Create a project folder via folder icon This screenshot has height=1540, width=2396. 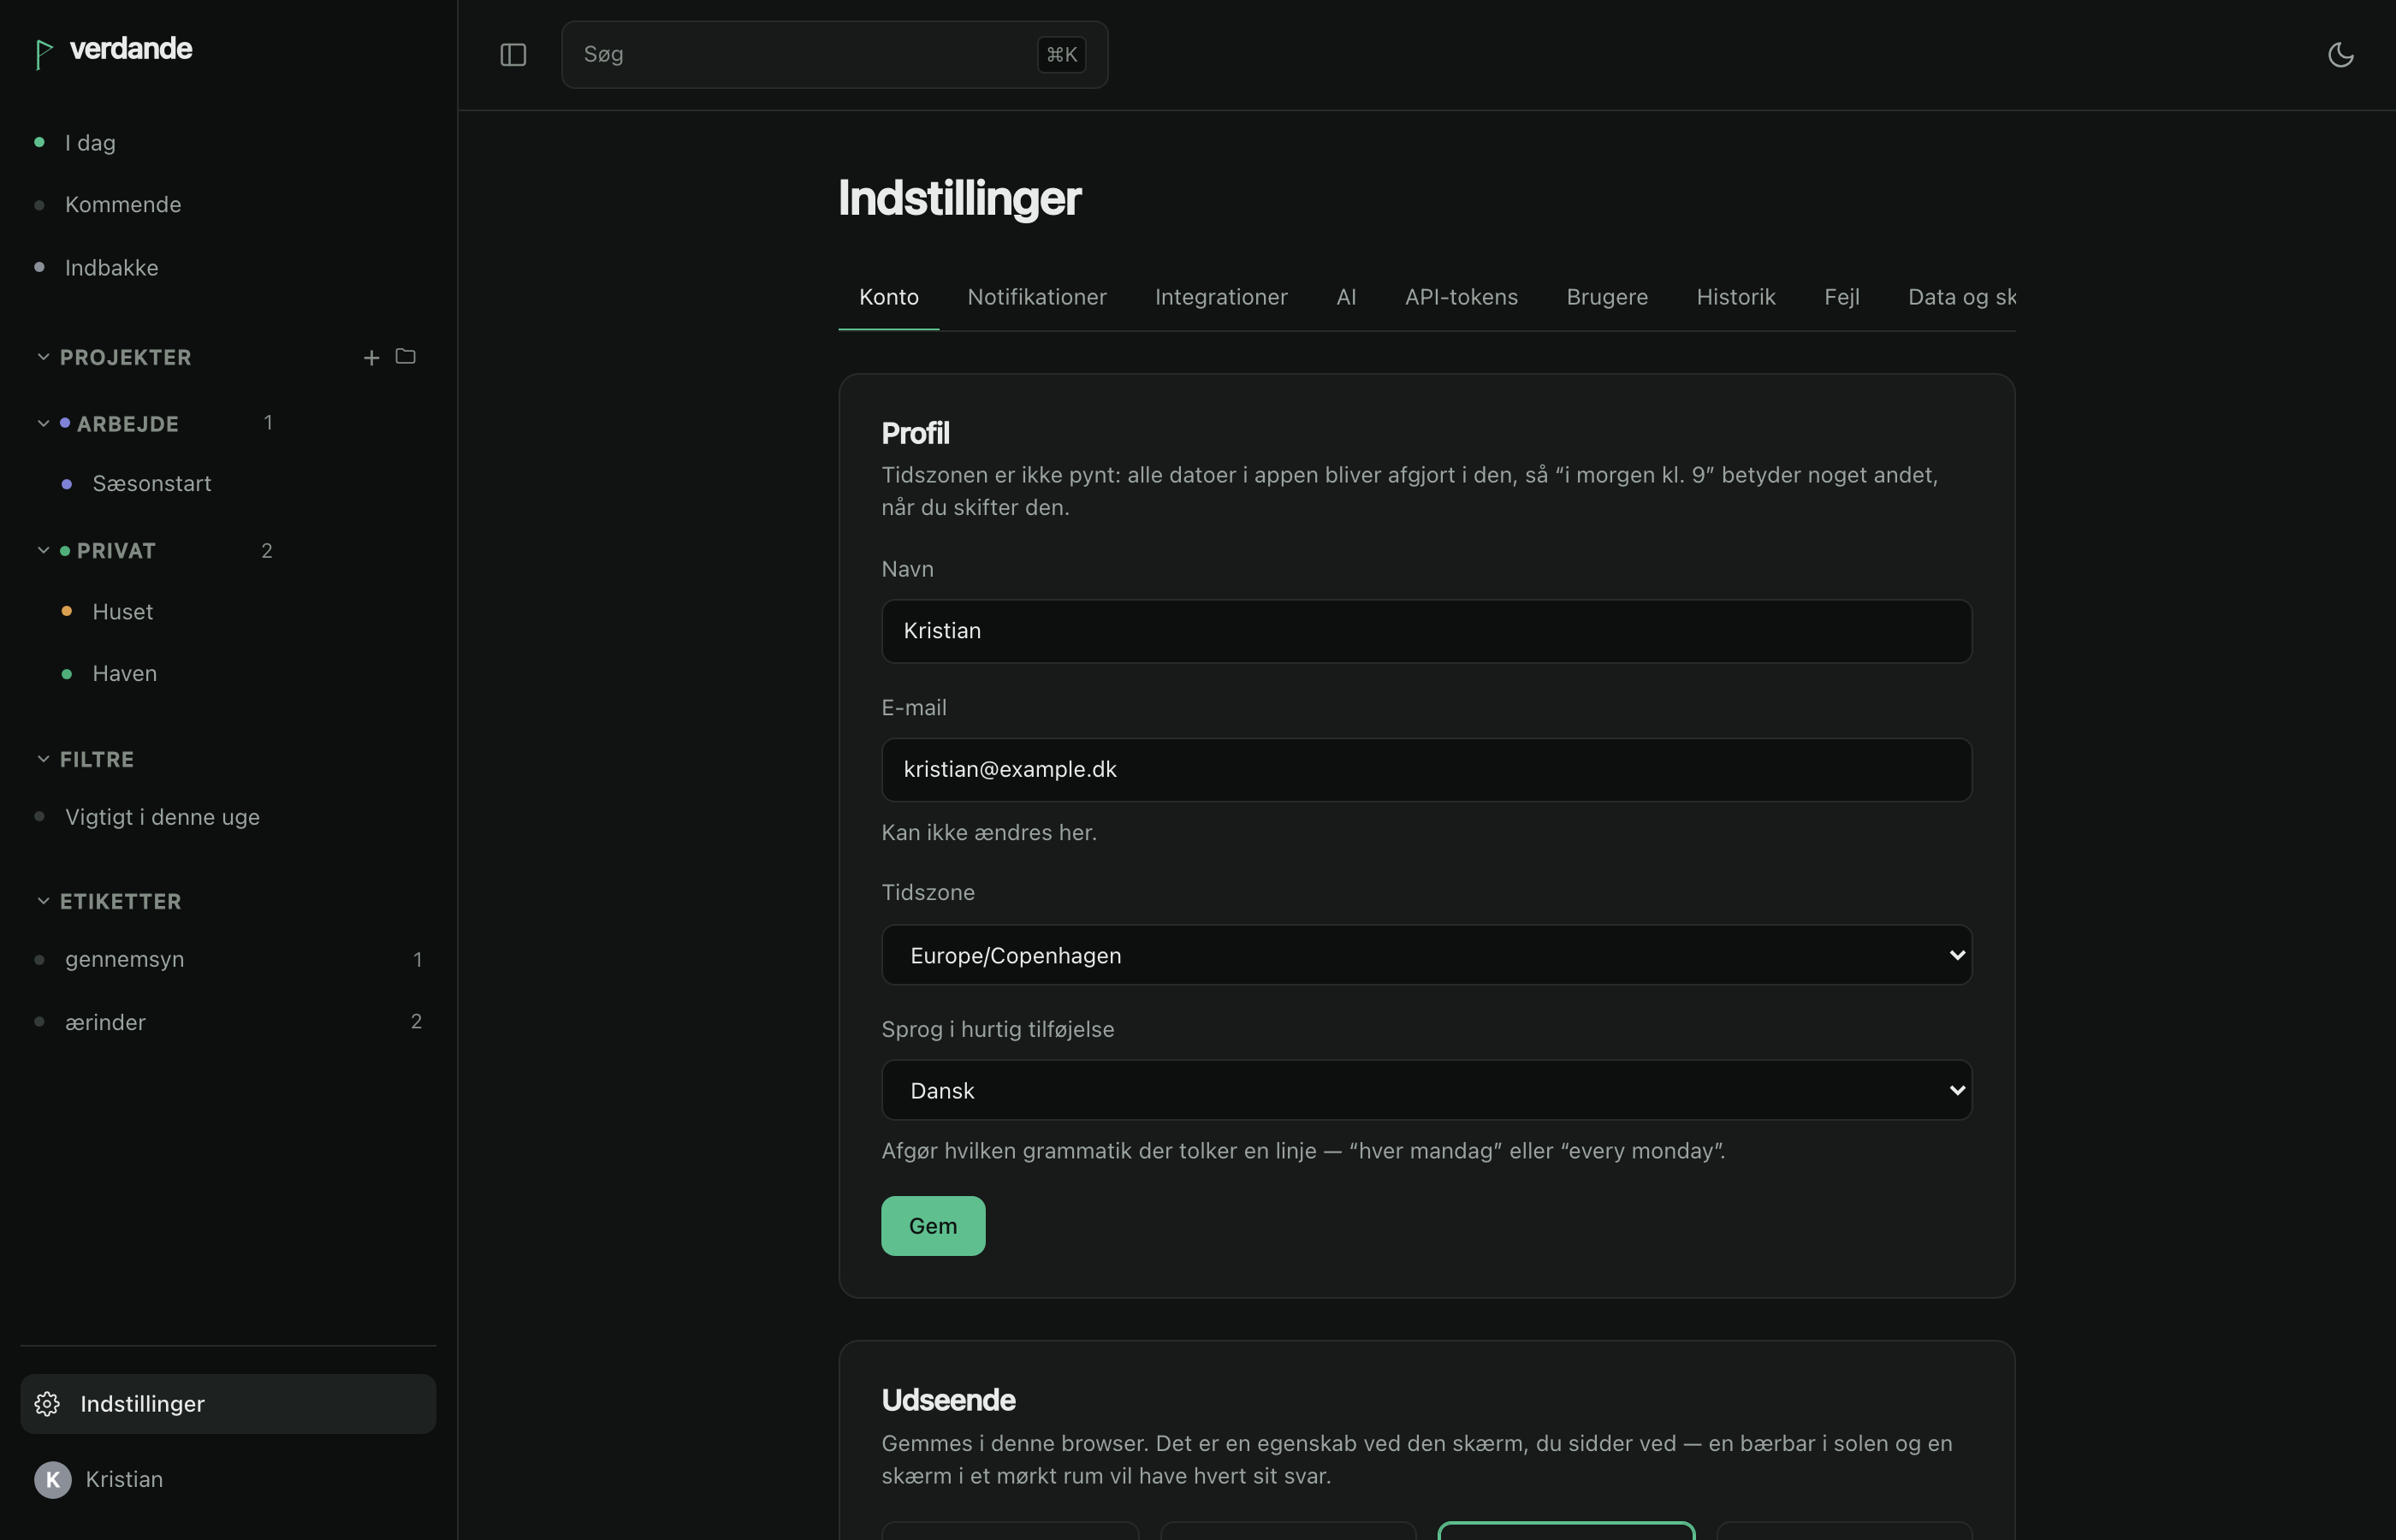(x=405, y=356)
